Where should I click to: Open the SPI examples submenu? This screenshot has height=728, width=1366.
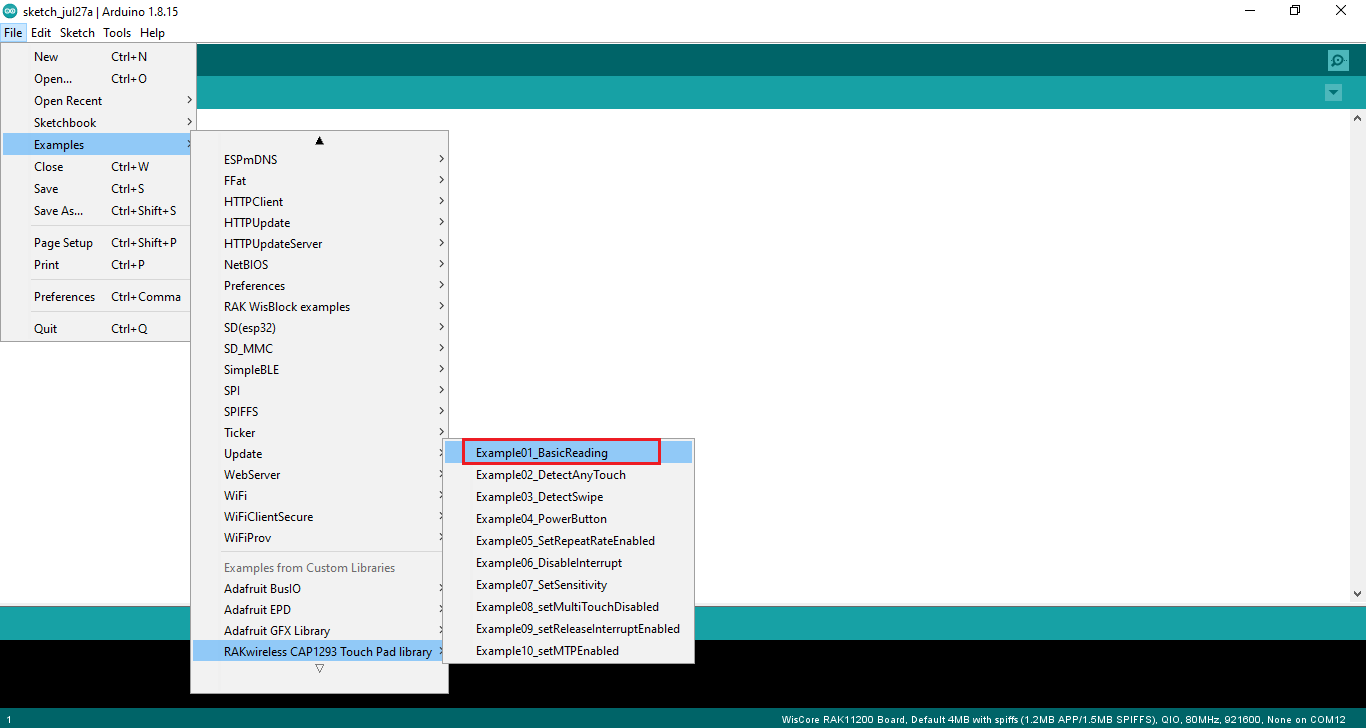click(x=319, y=391)
